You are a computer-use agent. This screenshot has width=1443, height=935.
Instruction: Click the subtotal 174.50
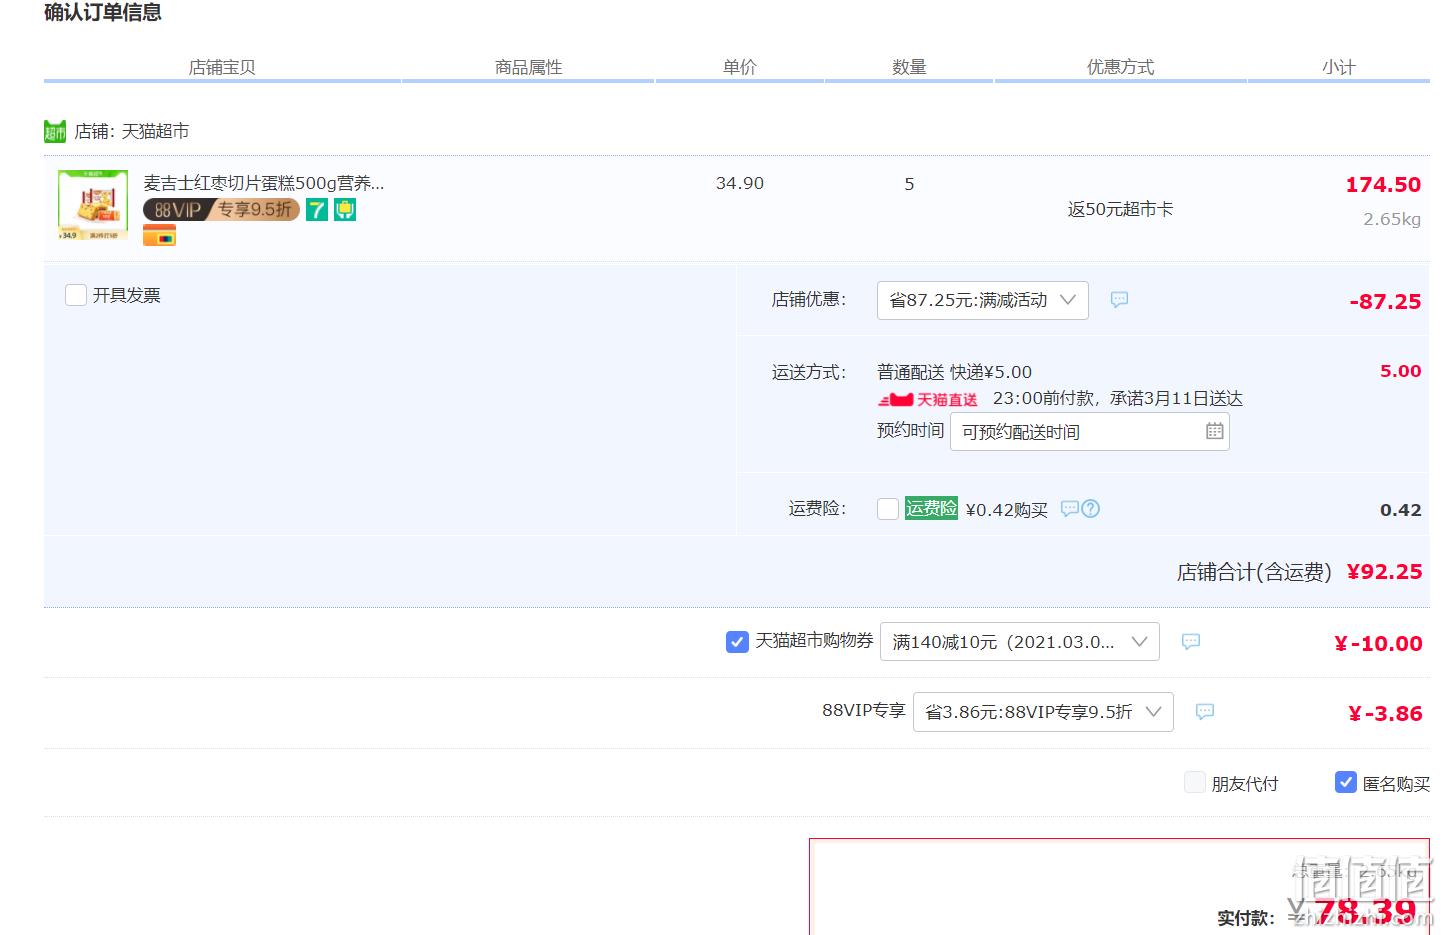coord(1383,185)
